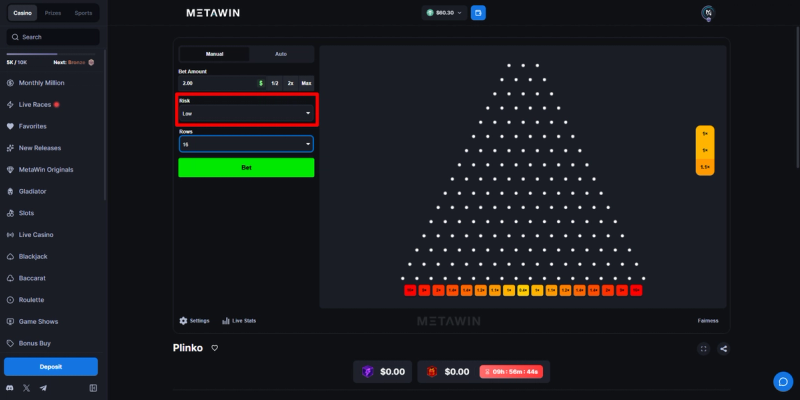Click the blue Deposit button
Viewport: 800px width, 400px height.
[51, 367]
